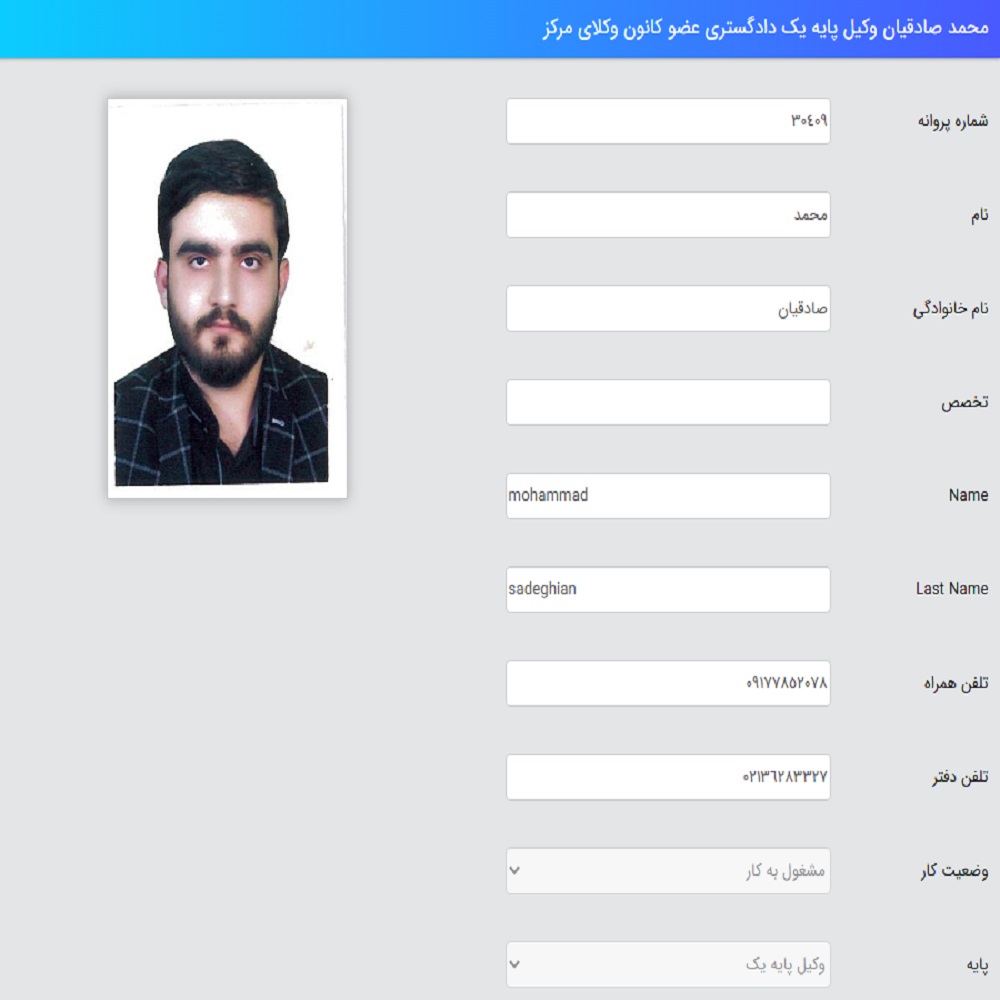Click the تلفن همراه label text
This screenshot has height=1000, width=1000.
click(956, 684)
